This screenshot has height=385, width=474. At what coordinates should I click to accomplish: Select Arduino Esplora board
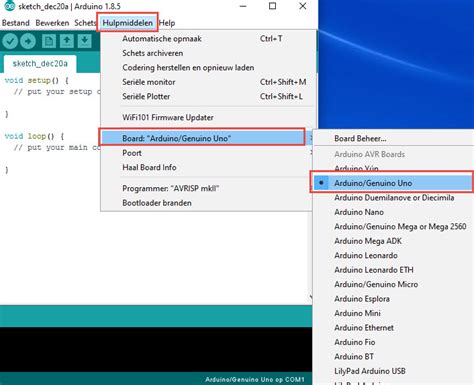click(393, 299)
